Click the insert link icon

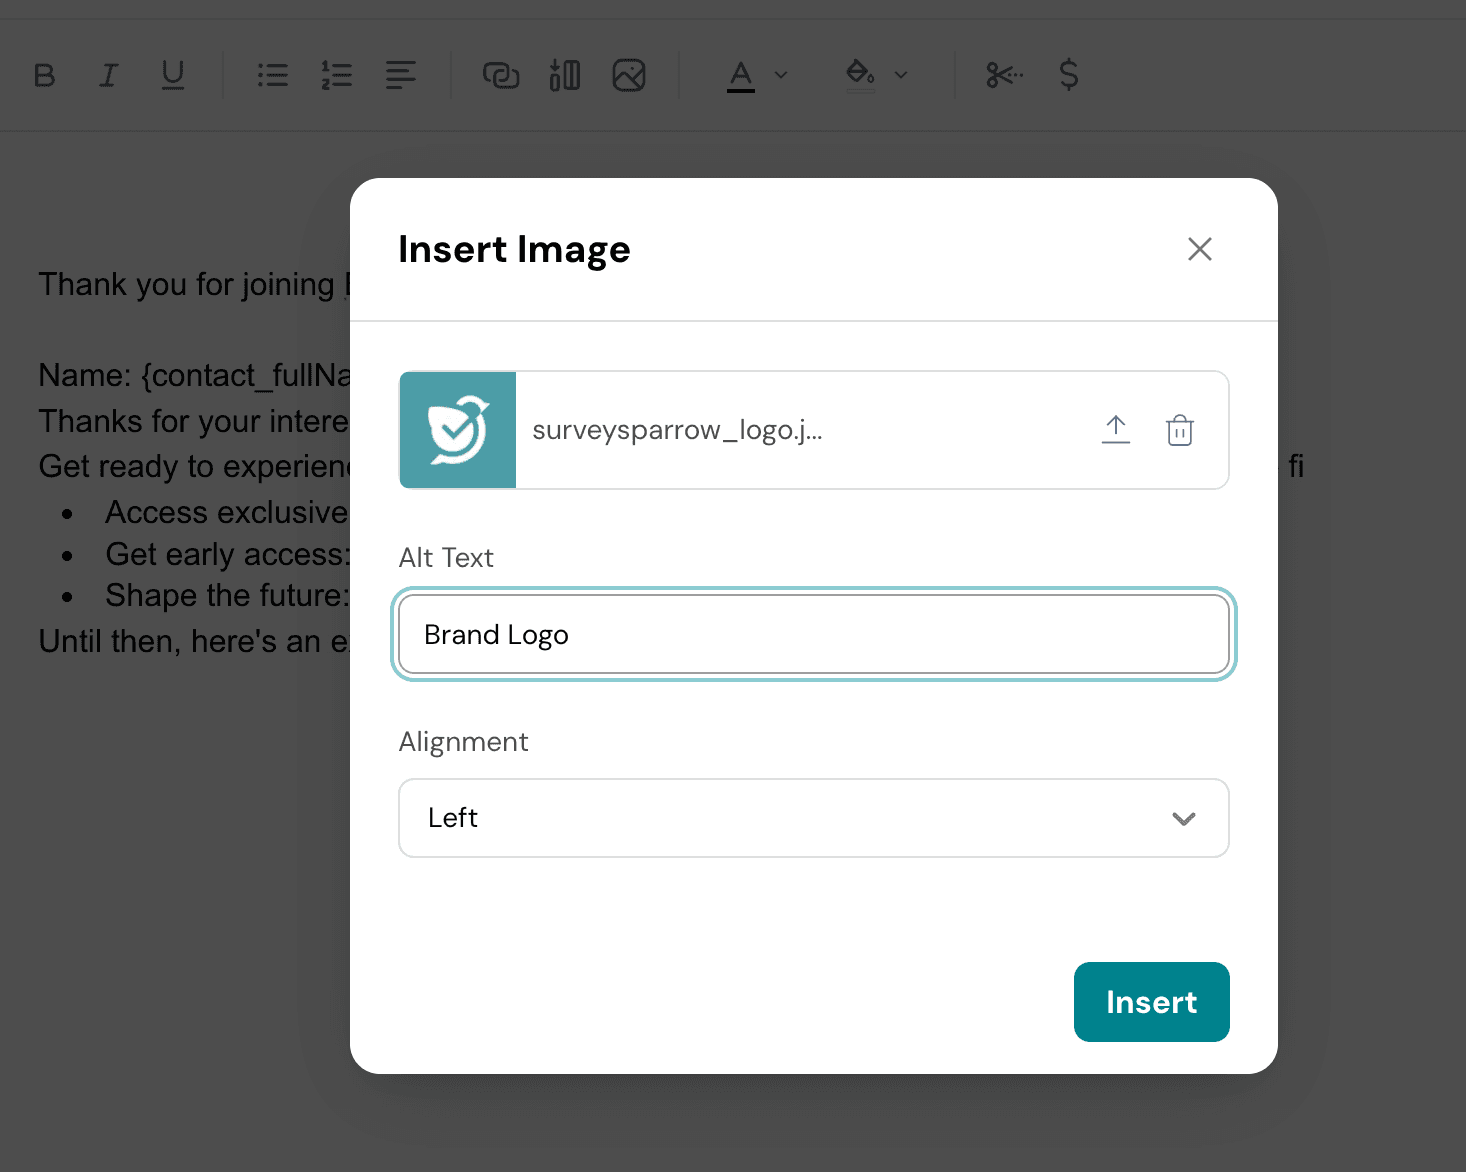coord(501,75)
